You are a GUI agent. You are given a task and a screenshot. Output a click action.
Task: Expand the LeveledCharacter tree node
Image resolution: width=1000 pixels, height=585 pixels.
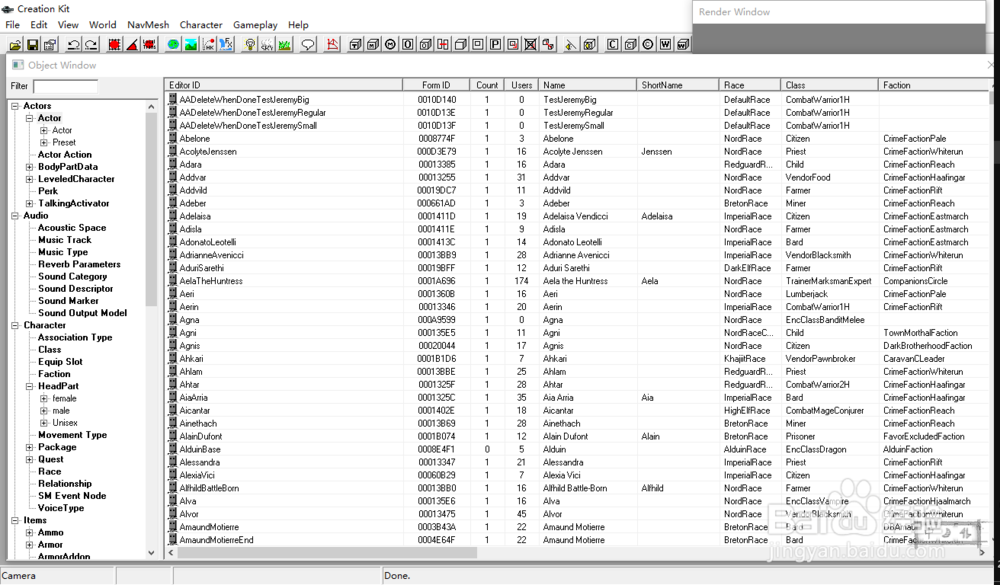pos(29,179)
